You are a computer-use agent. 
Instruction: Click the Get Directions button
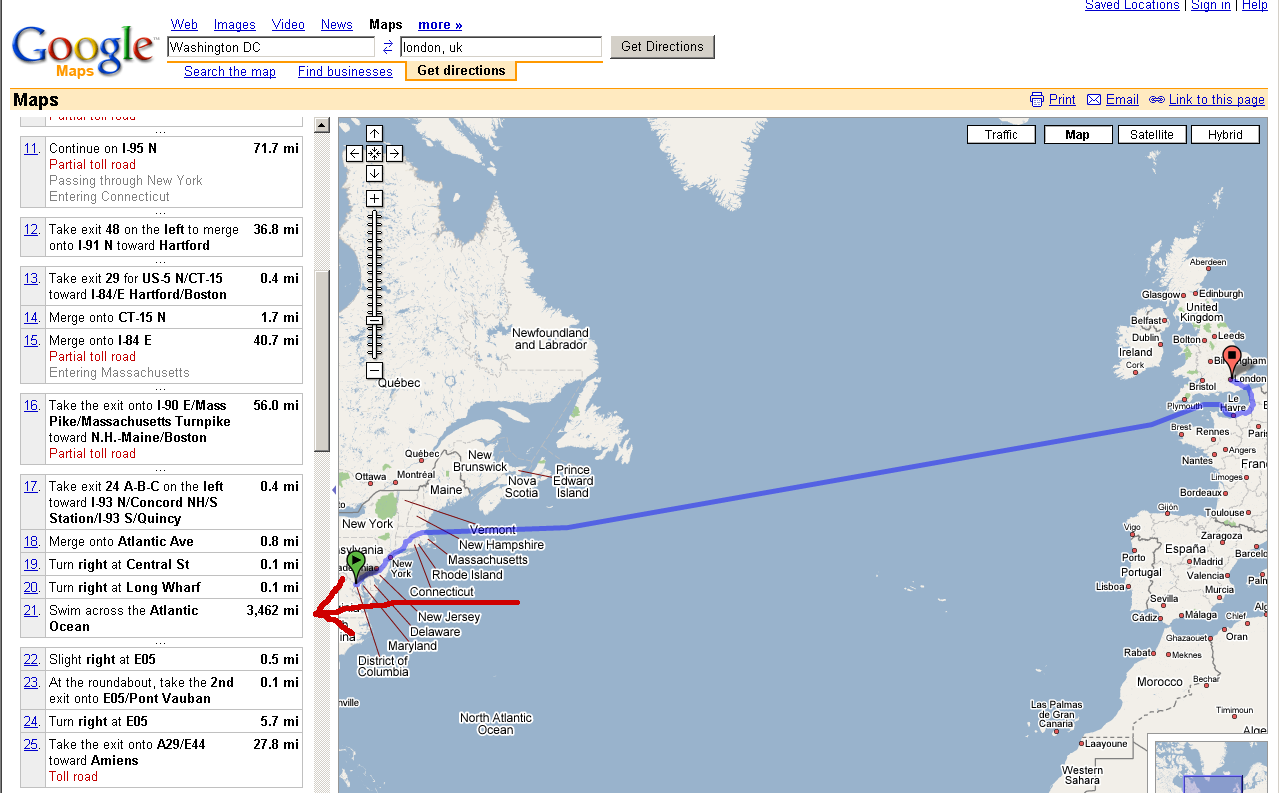click(x=662, y=47)
